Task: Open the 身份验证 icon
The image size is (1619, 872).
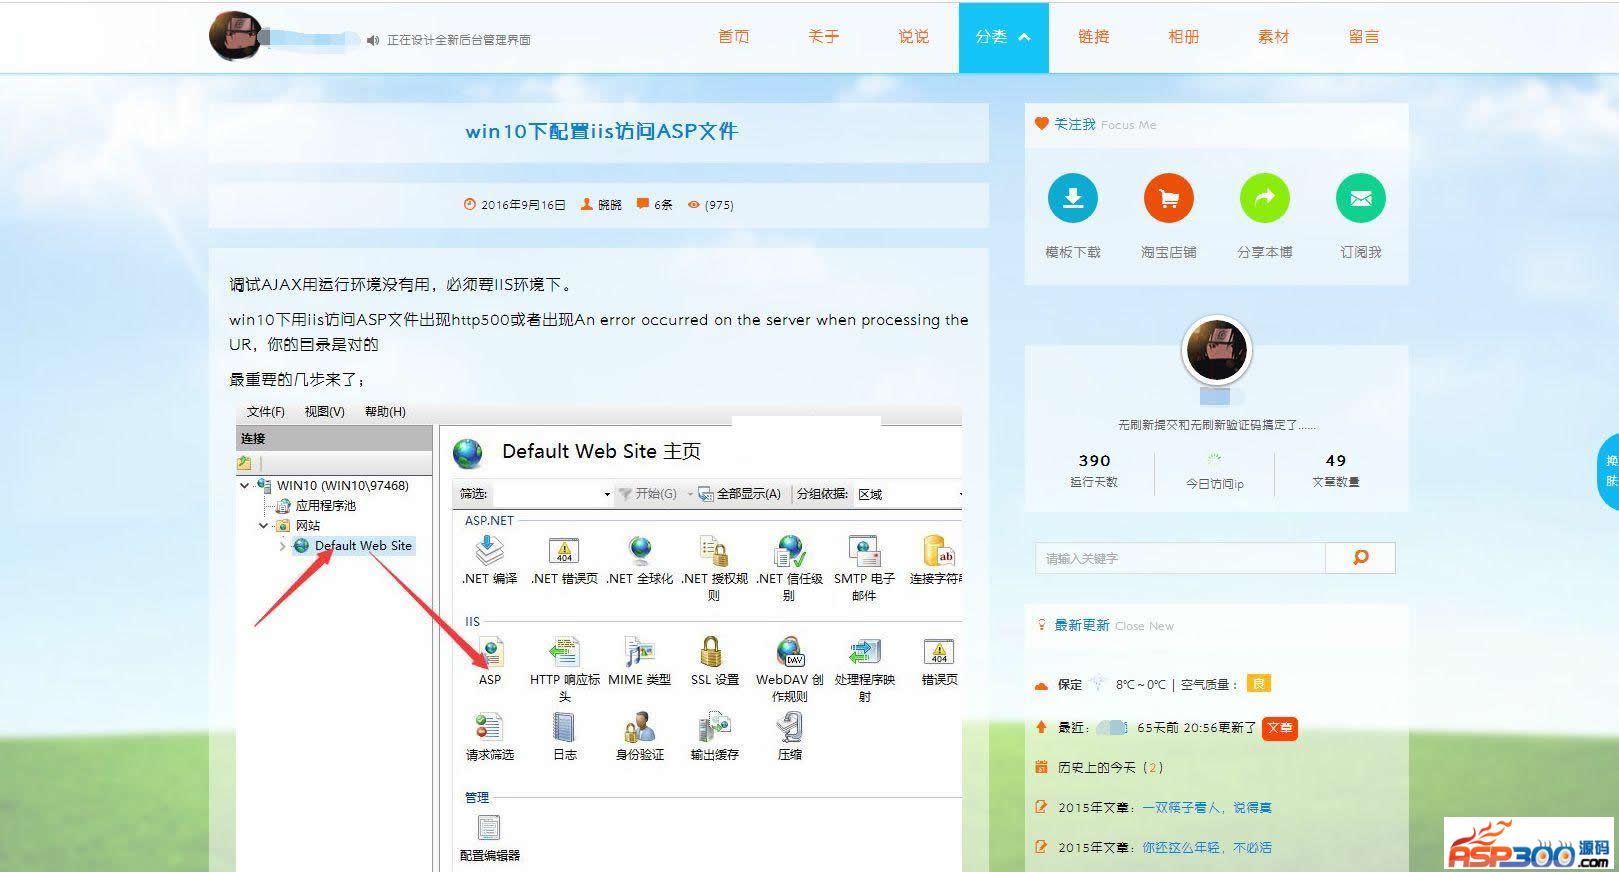Action: 640,727
